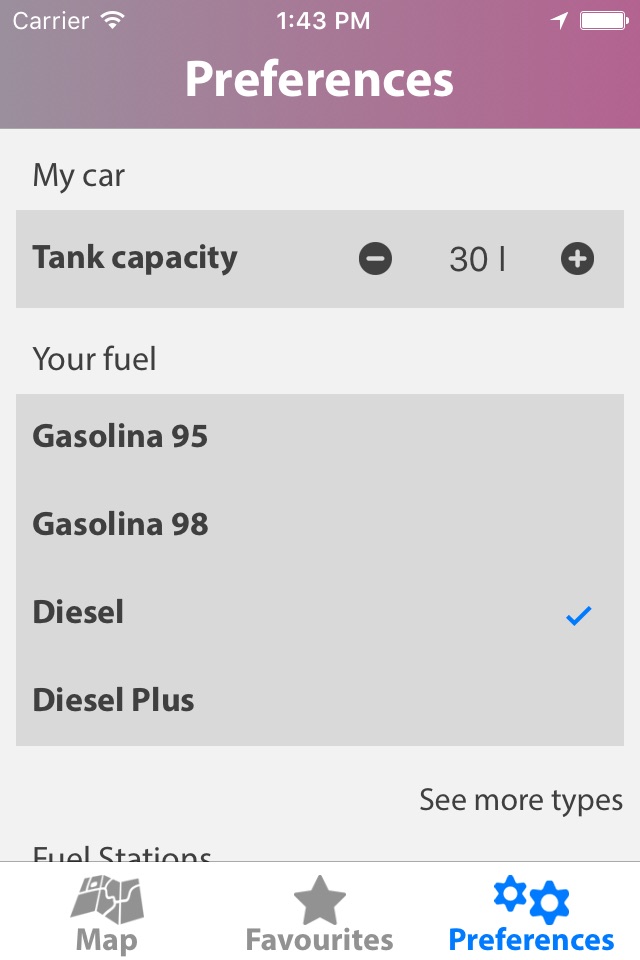Tap the location arrow status icon
640x960 pixels.
pyautogui.click(x=559, y=21)
